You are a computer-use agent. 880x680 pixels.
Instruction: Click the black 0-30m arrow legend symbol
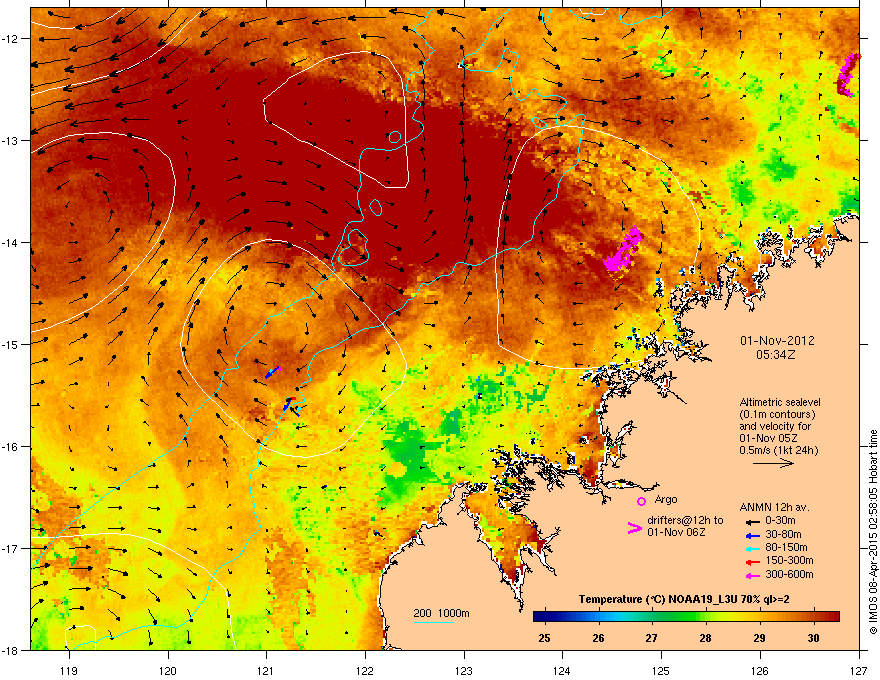click(753, 521)
